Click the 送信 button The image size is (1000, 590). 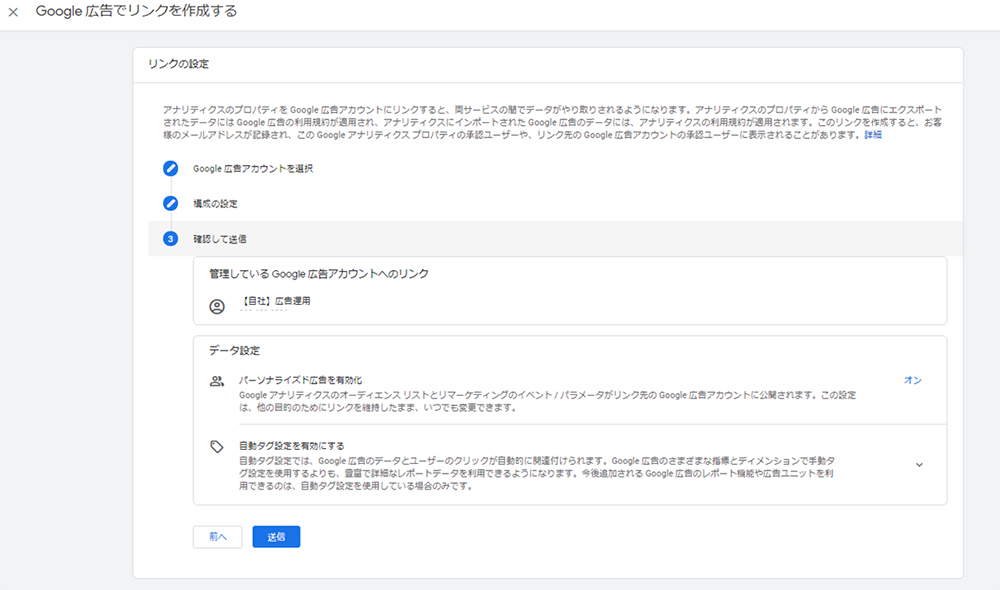click(276, 537)
